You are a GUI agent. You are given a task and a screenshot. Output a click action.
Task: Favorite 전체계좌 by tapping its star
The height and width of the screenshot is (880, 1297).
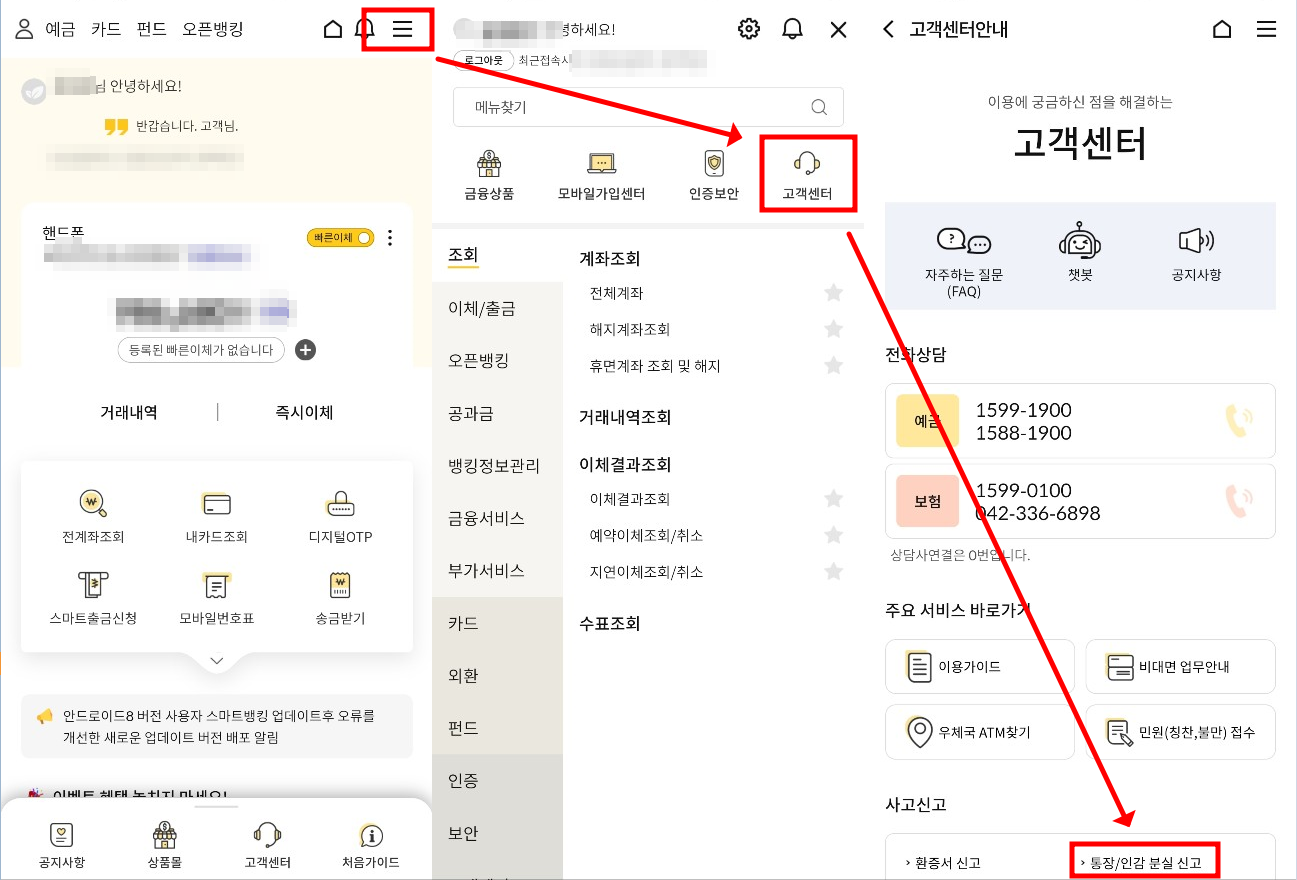tap(833, 292)
